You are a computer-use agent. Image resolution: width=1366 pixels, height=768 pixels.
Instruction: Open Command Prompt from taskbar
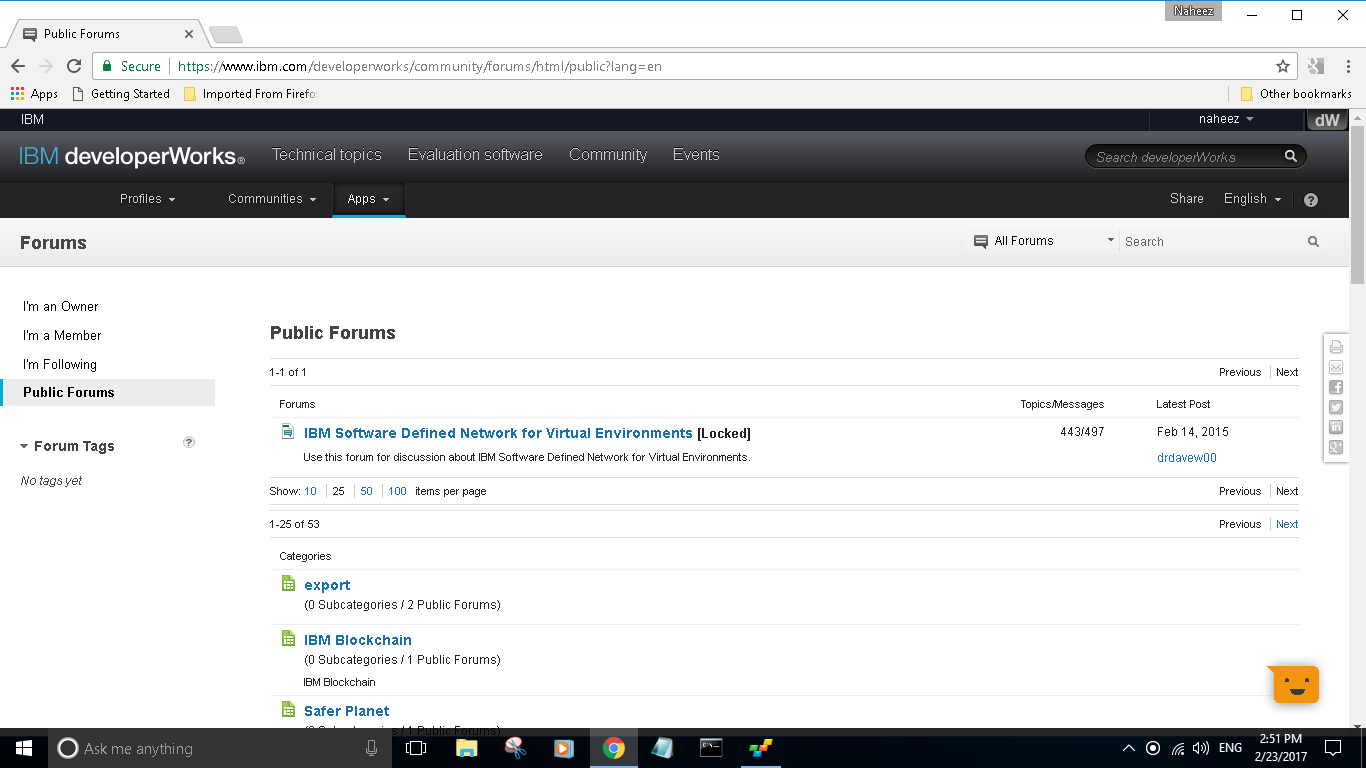point(711,748)
